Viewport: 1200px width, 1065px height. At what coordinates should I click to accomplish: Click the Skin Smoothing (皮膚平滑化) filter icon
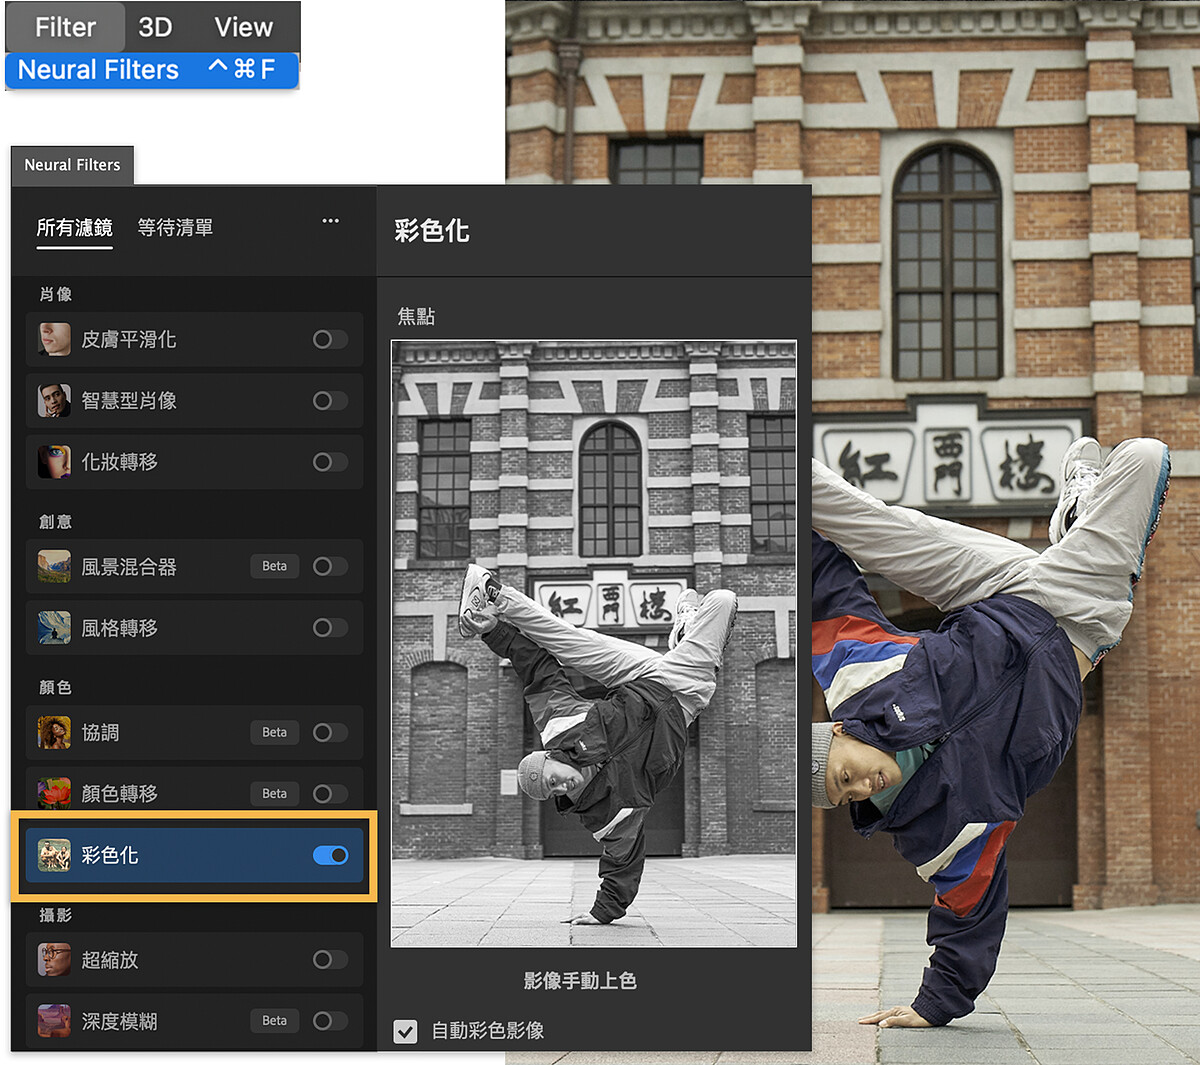pyautogui.click(x=54, y=339)
